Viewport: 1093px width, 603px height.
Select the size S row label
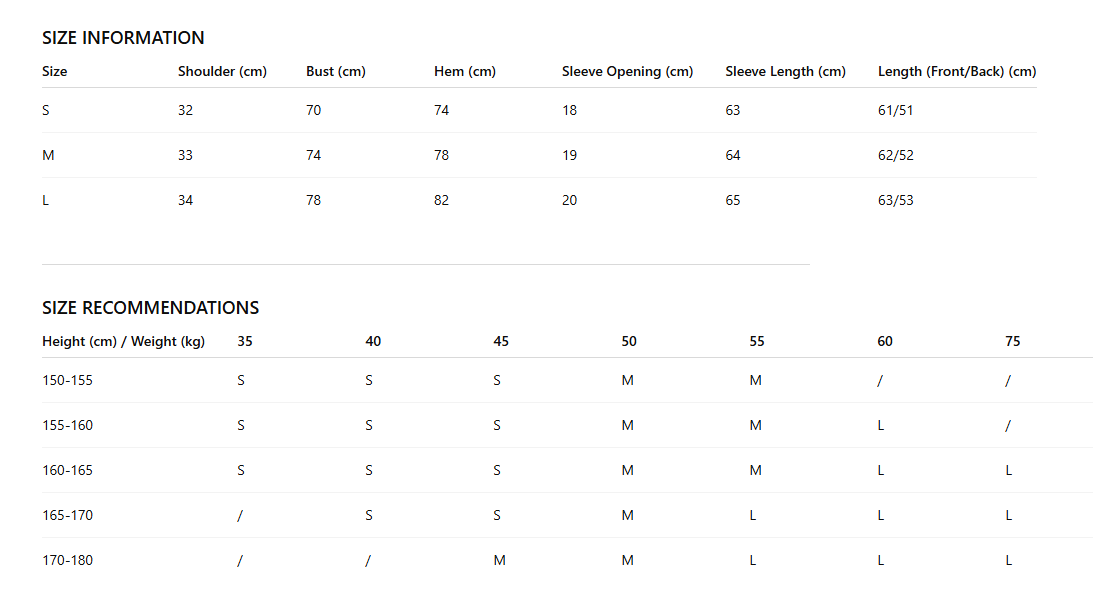46,110
